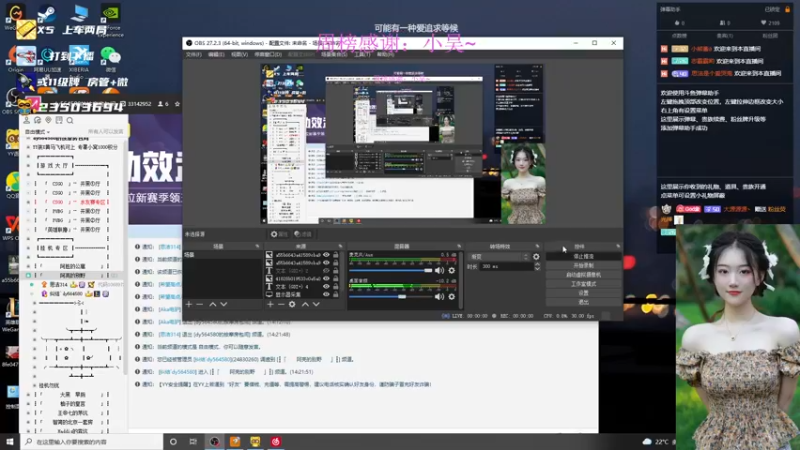
Task: Collapse 挂机专区 channel group in YY tree
Action: tap(29, 248)
